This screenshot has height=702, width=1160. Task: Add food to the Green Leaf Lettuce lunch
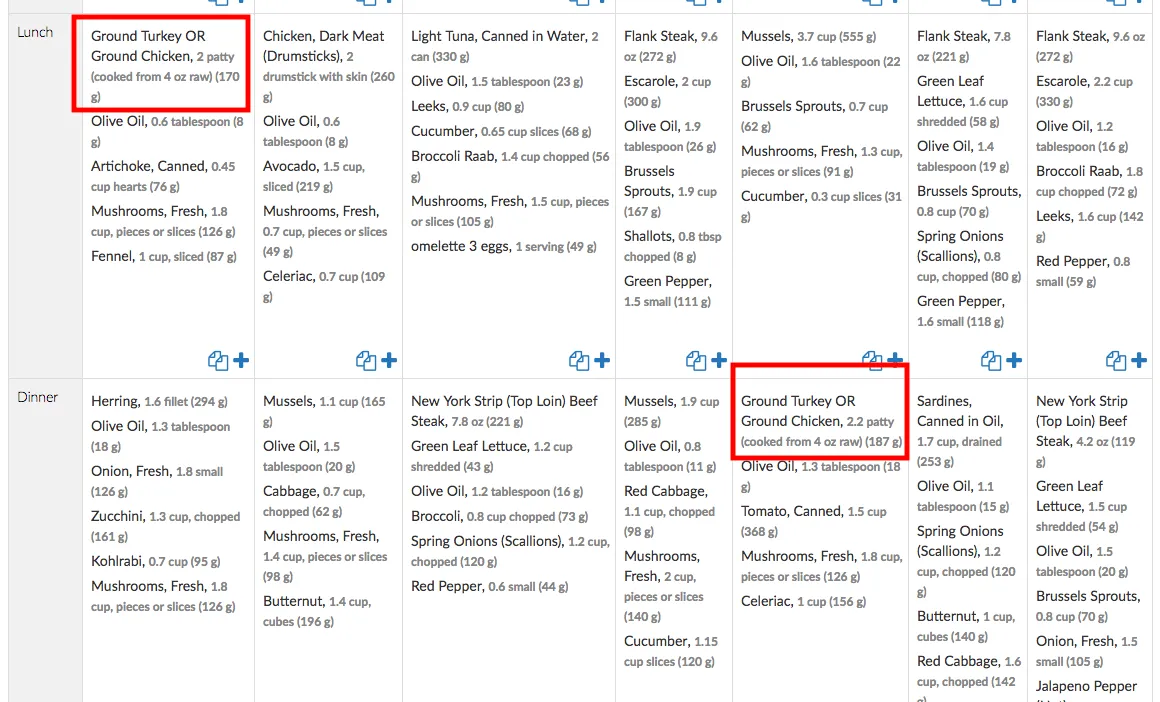1014,361
